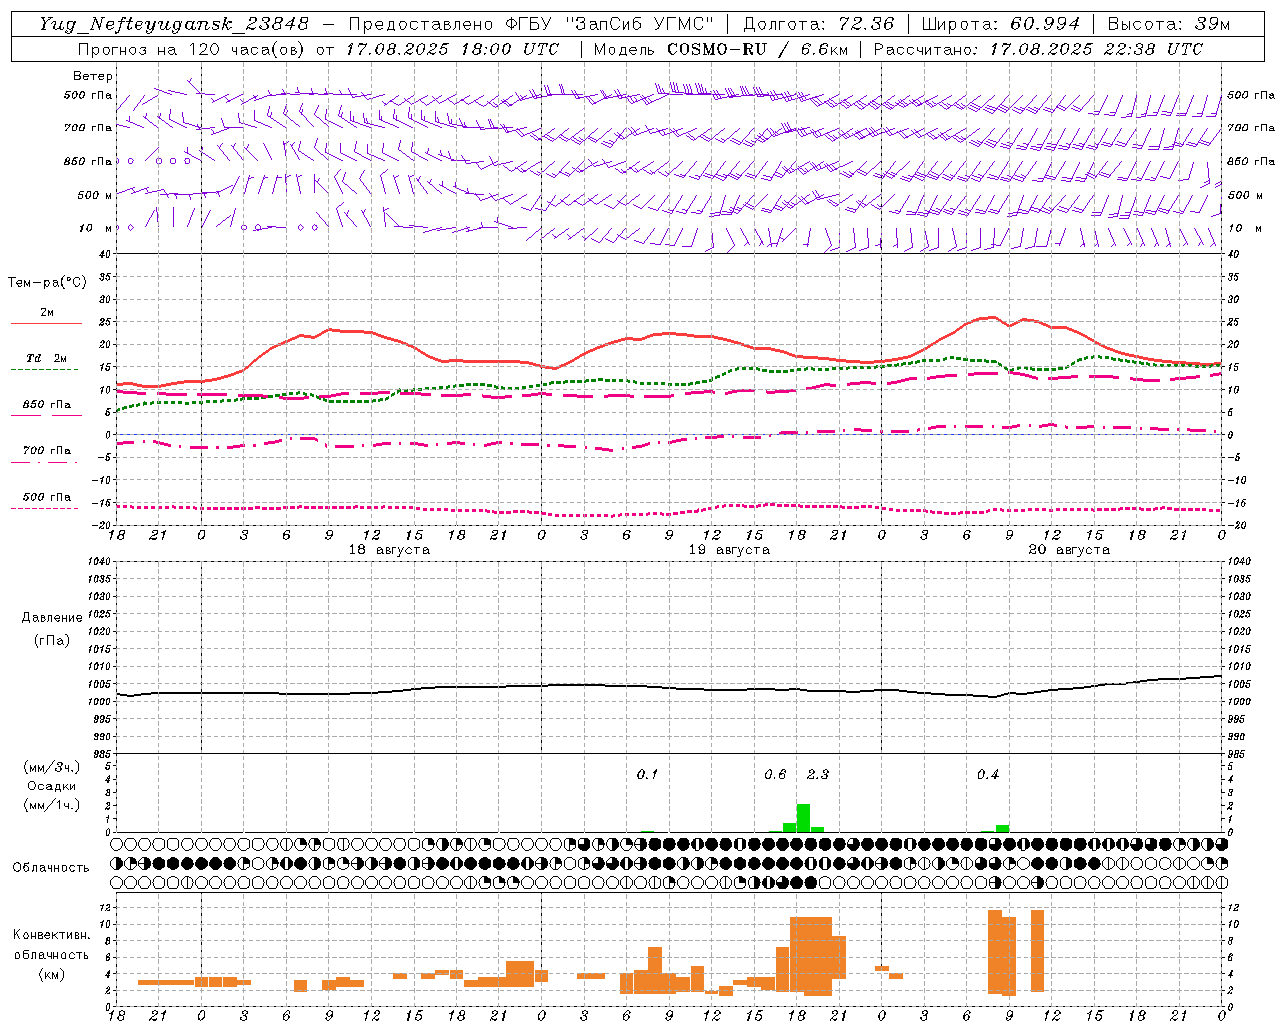
Task: Click the green precipitation bar below 0.4
Action: [x=1002, y=828]
